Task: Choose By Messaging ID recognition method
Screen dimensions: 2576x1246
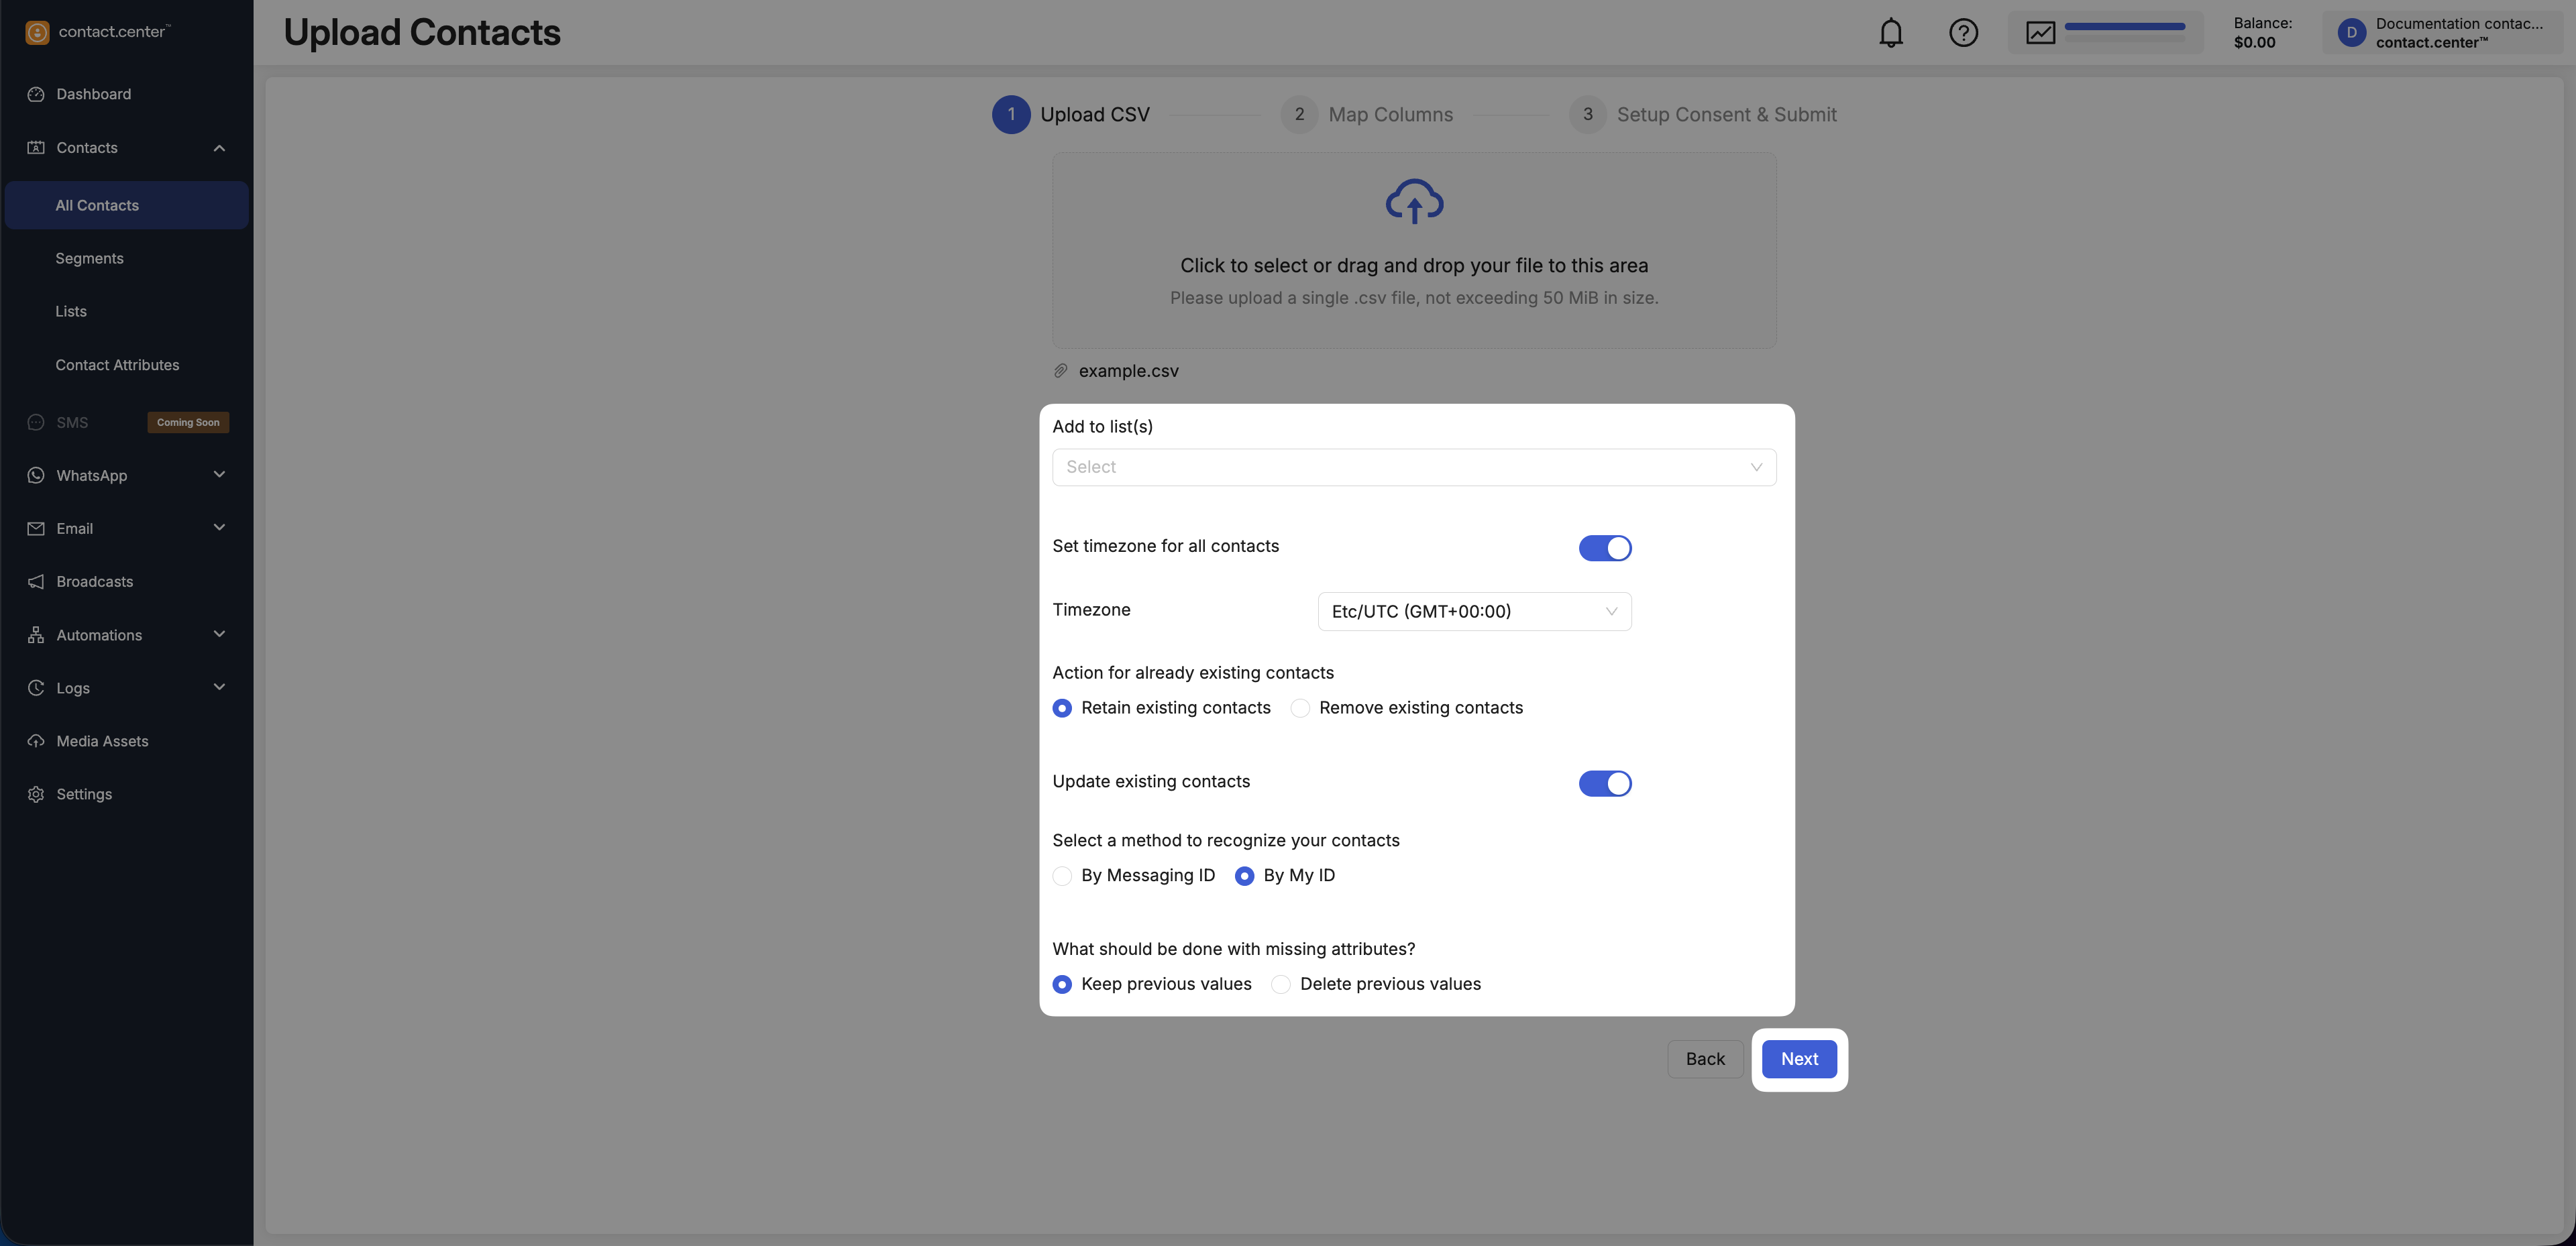Action: pyautogui.click(x=1062, y=876)
